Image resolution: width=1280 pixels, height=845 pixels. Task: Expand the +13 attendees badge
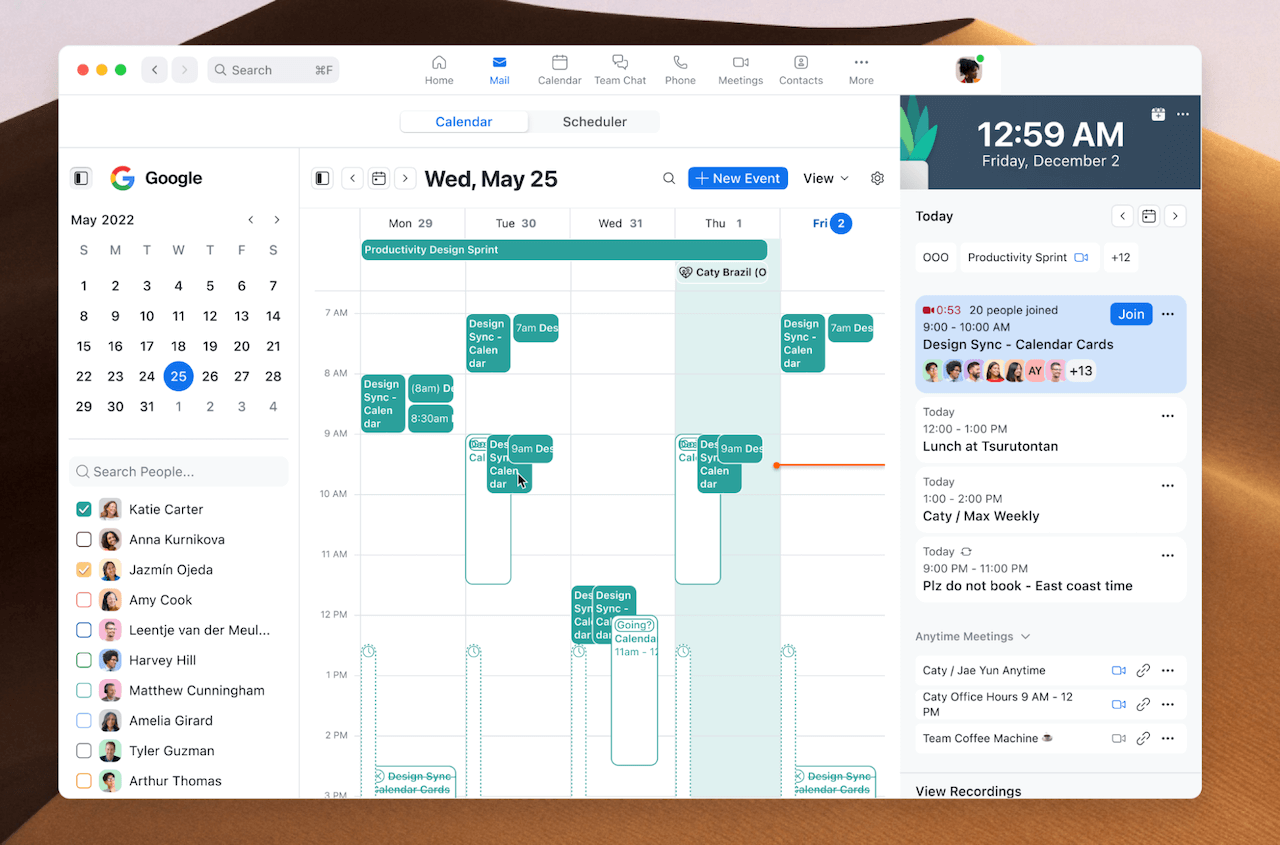click(x=1081, y=371)
